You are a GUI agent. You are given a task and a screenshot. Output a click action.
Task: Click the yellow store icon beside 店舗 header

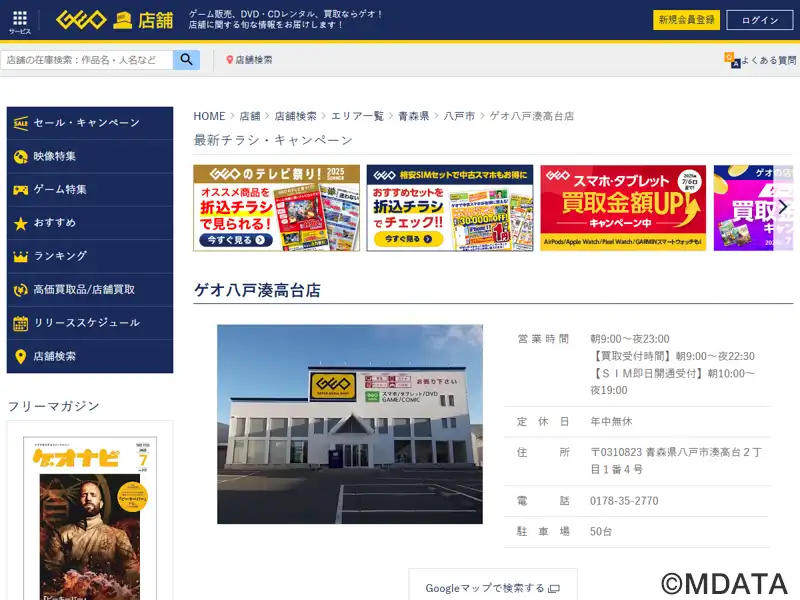pyautogui.click(x=122, y=20)
